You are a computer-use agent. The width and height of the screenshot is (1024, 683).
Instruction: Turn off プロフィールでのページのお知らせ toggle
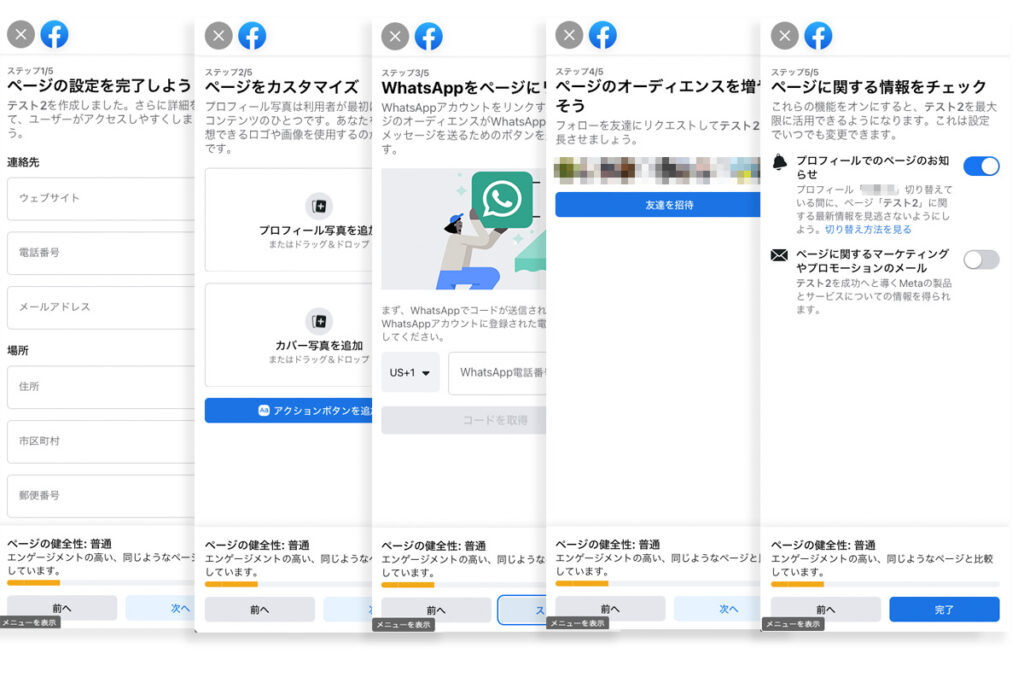pos(982,167)
